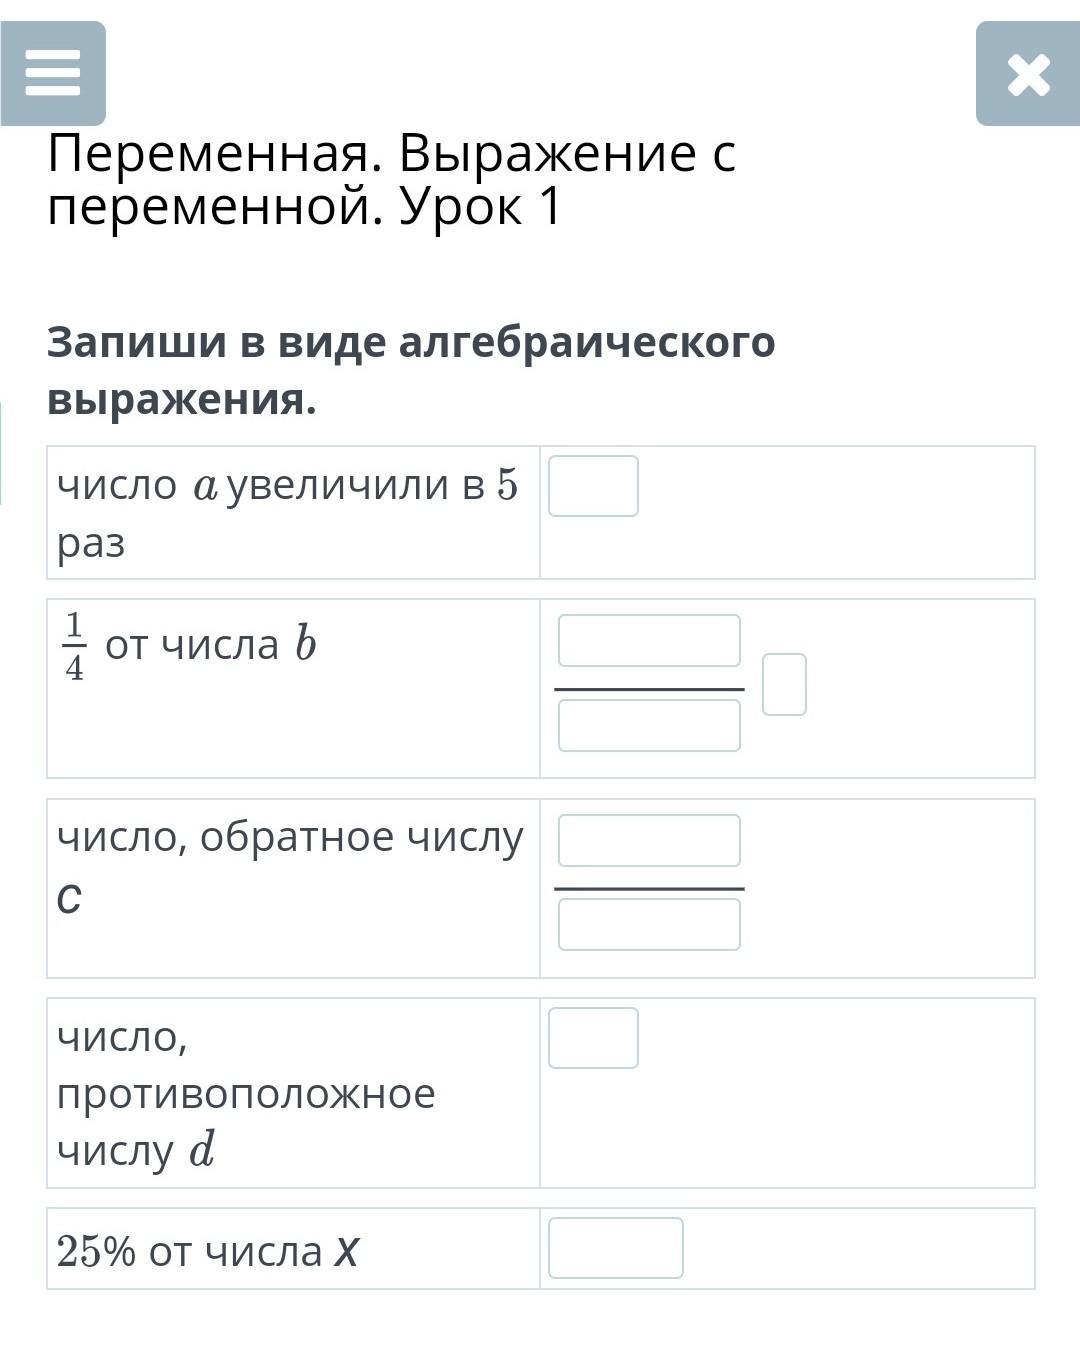1080x1365 pixels.
Task: Close the lesson with the X button
Action: [1028, 74]
